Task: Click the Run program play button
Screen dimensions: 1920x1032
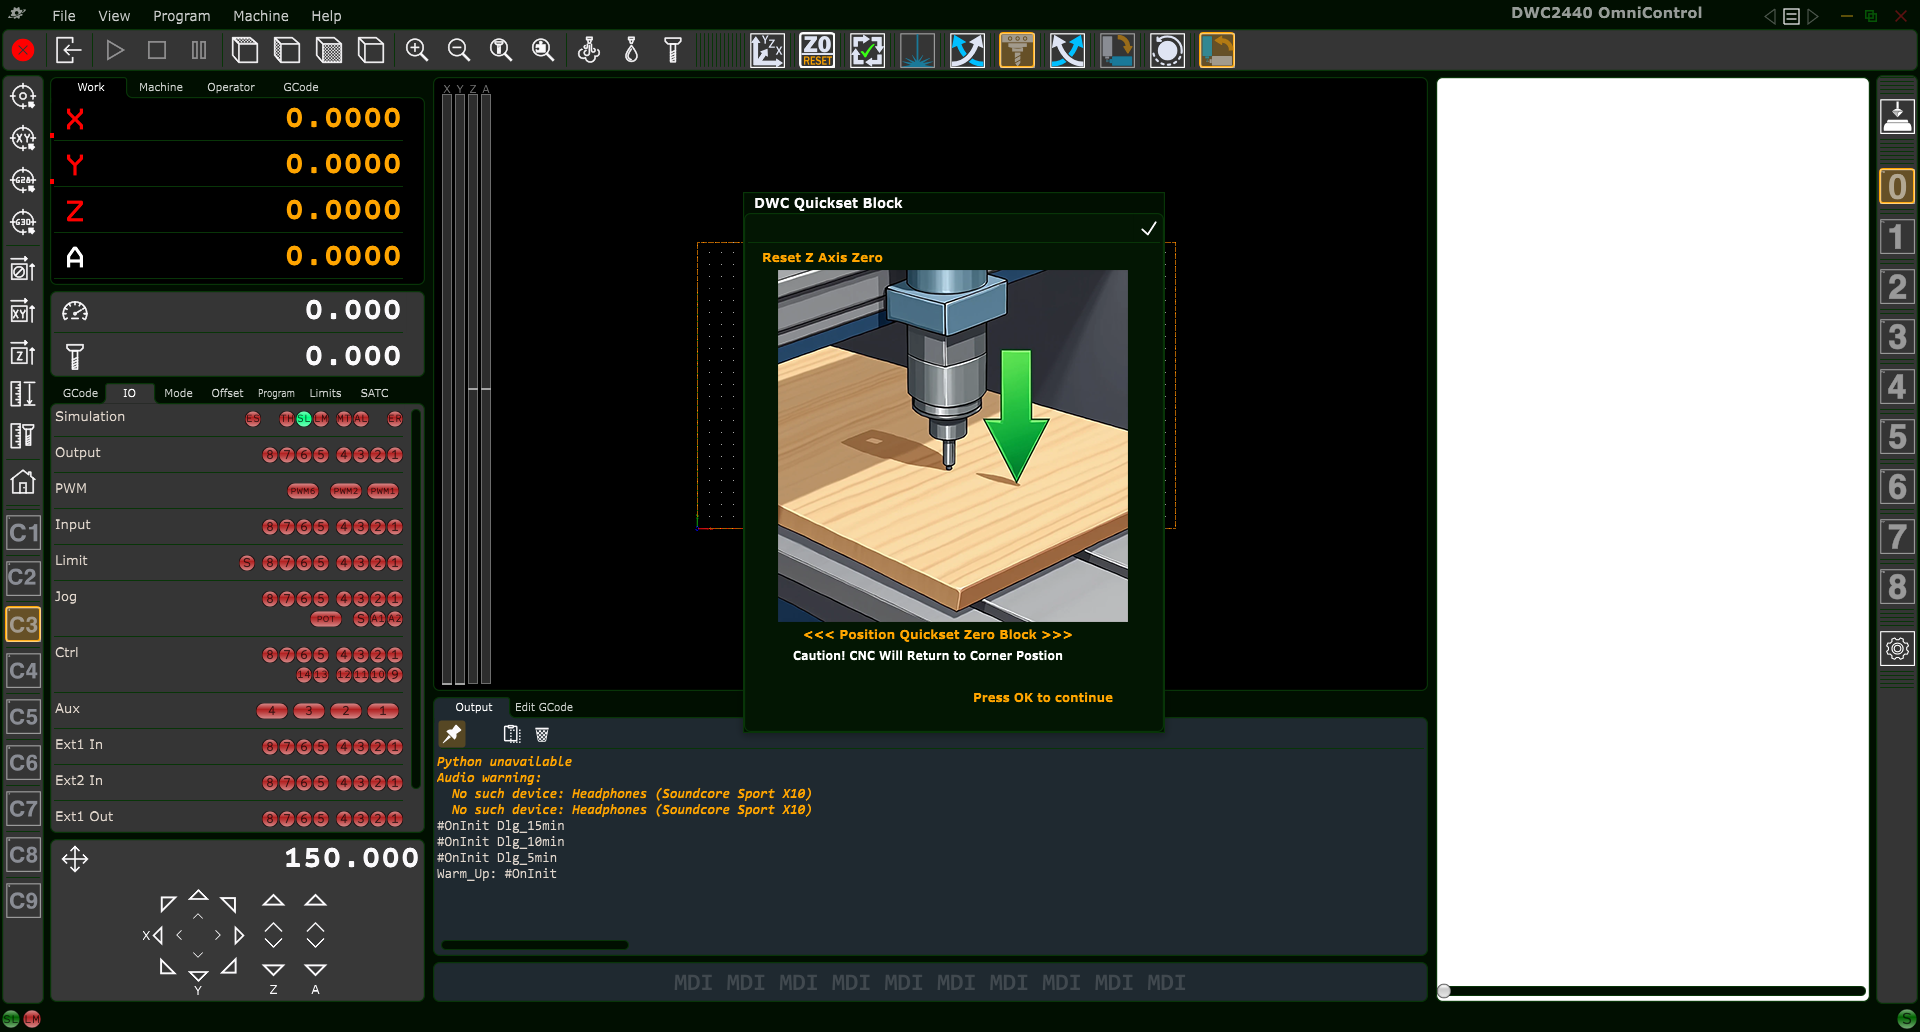Action: coord(115,50)
